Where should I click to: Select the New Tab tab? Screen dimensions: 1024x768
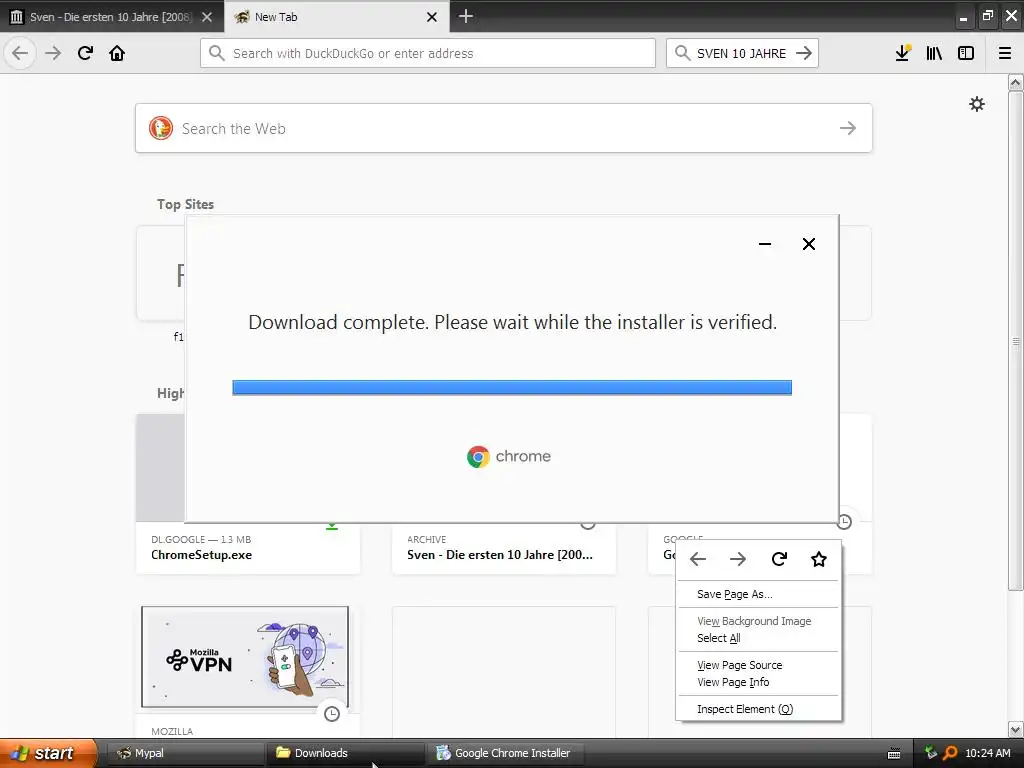337,16
